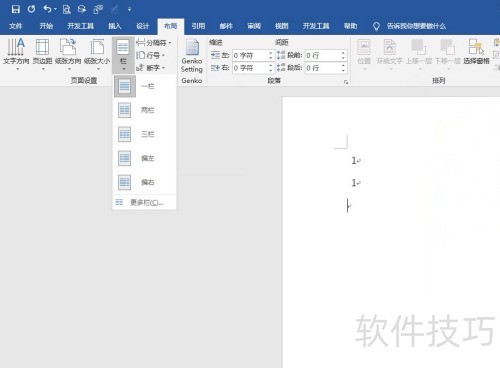500x368 pixels.
Task: Switch to the 视图 tab
Action: pos(282,26)
